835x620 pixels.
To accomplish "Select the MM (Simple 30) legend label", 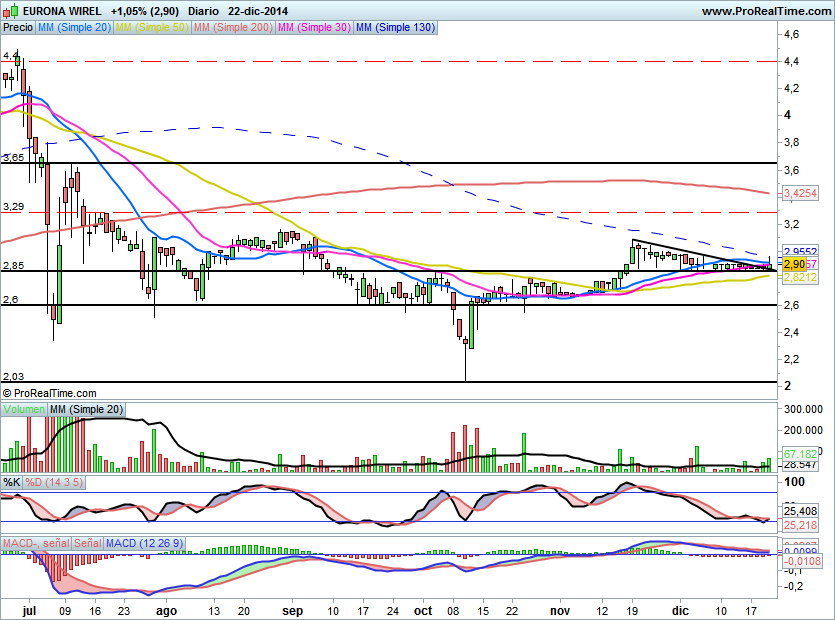I will 314,27.
